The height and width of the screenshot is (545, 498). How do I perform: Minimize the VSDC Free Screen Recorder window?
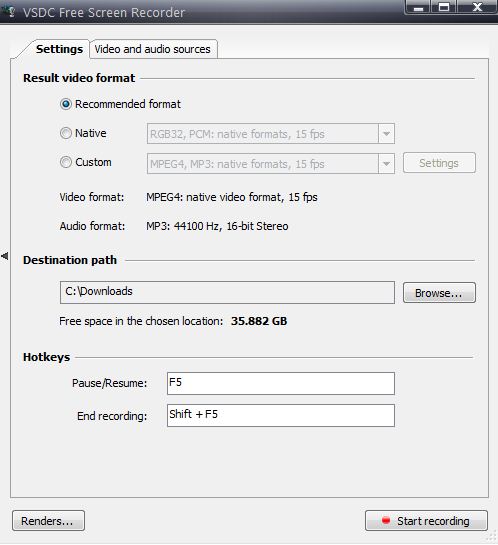(x=418, y=7)
